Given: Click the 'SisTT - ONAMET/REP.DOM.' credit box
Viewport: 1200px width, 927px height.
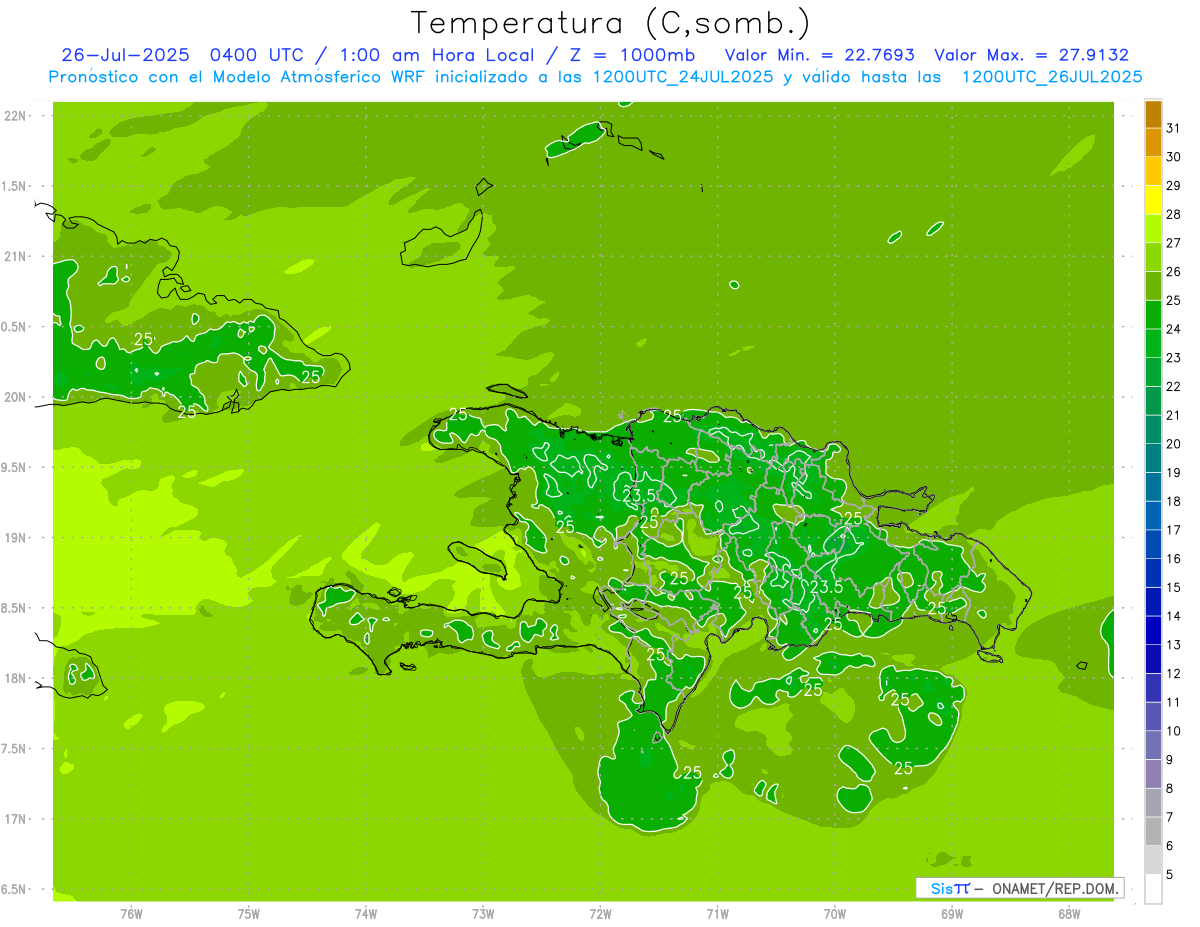Looking at the screenshot, I should tap(1019, 888).
